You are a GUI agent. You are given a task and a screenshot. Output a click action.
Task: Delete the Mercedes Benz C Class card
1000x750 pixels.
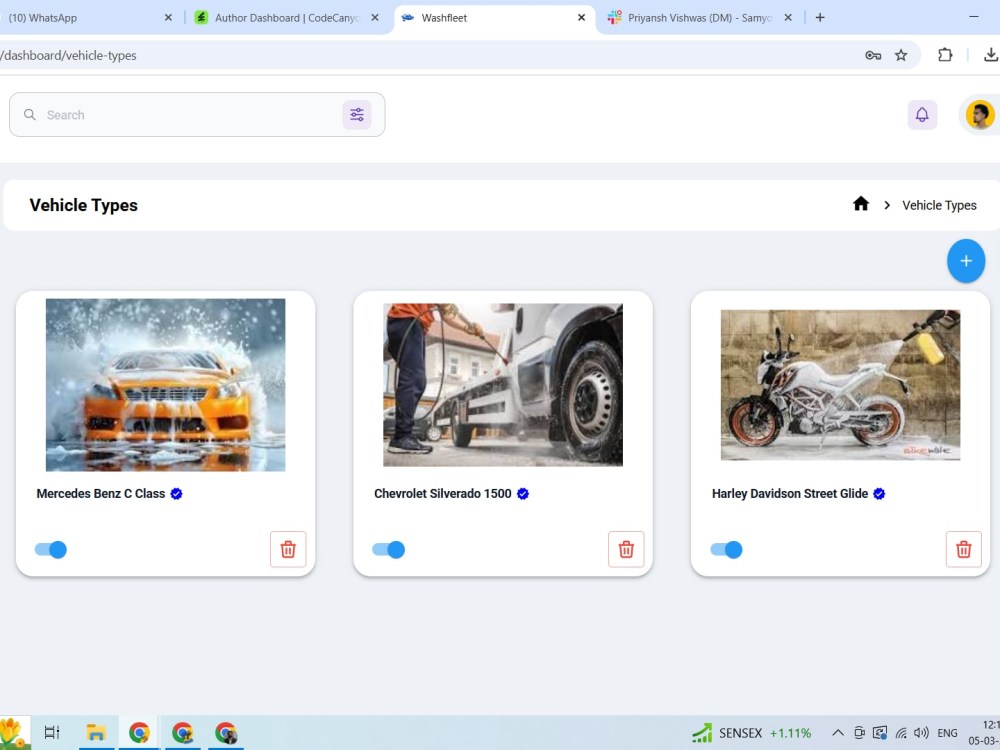pyautogui.click(x=288, y=549)
